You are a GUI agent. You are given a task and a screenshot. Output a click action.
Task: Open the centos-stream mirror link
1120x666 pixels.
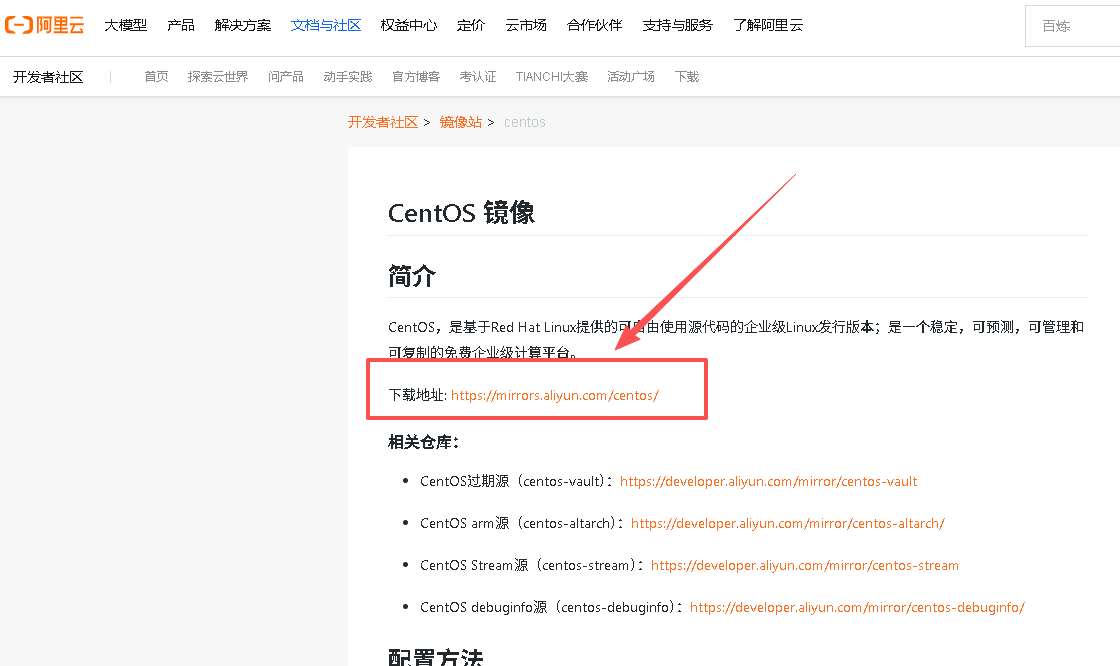pyautogui.click(x=805, y=565)
